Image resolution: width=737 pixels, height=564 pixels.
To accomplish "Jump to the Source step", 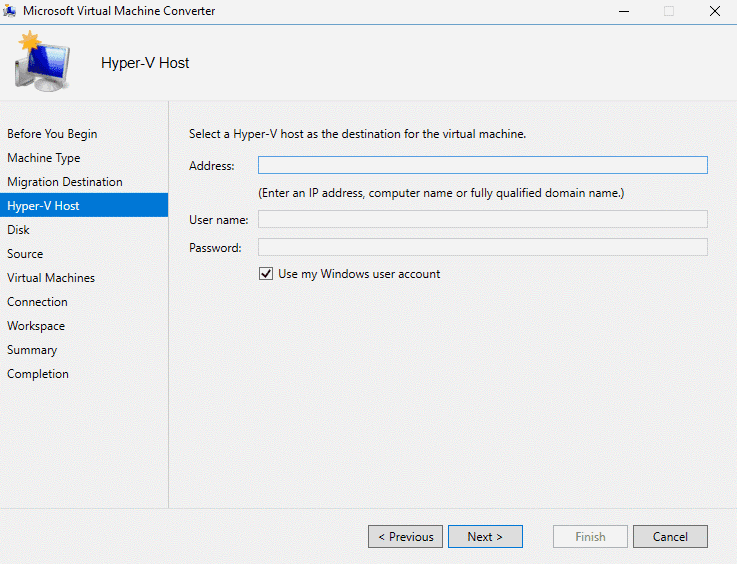I will (25, 254).
